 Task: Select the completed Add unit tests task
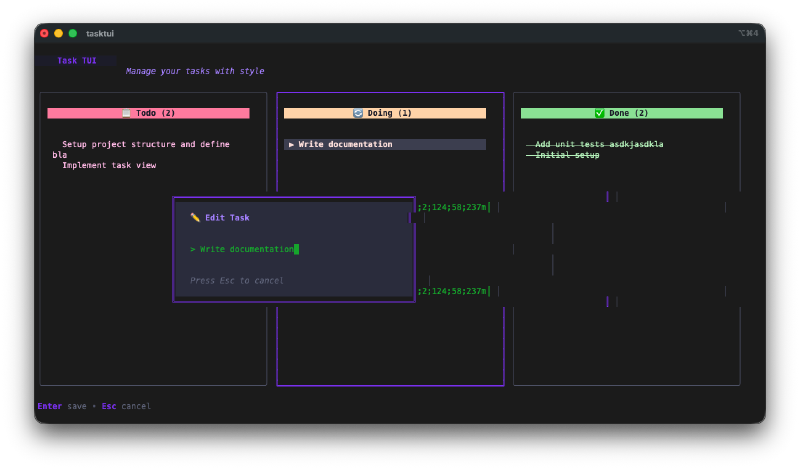click(x=598, y=144)
